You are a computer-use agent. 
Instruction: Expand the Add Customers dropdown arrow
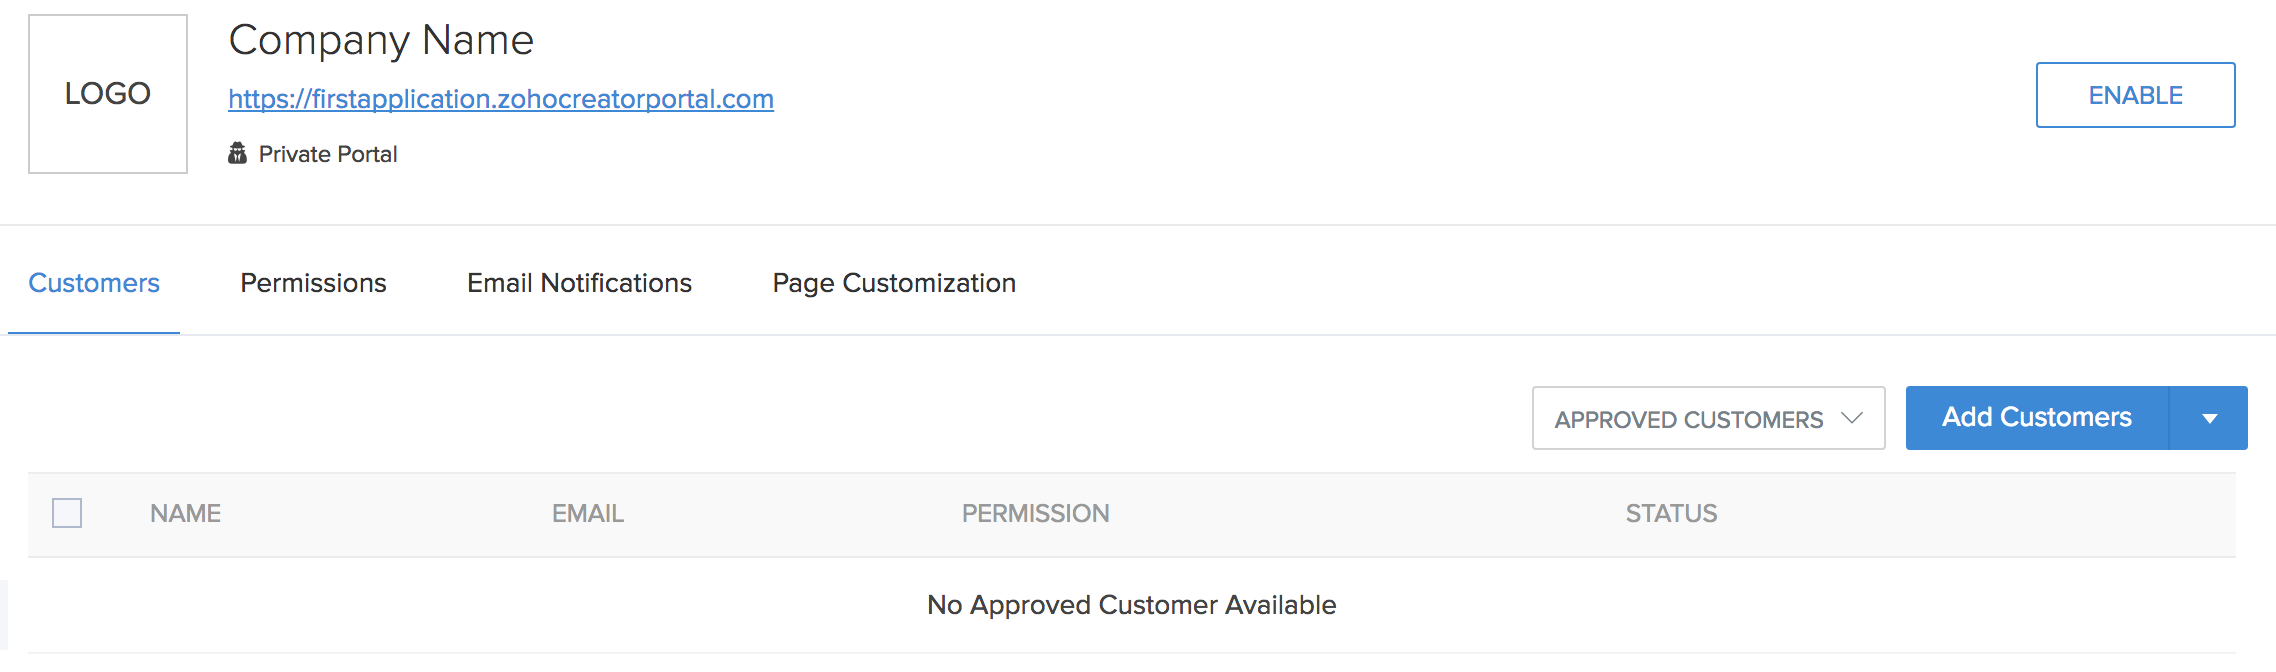tap(2209, 418)
